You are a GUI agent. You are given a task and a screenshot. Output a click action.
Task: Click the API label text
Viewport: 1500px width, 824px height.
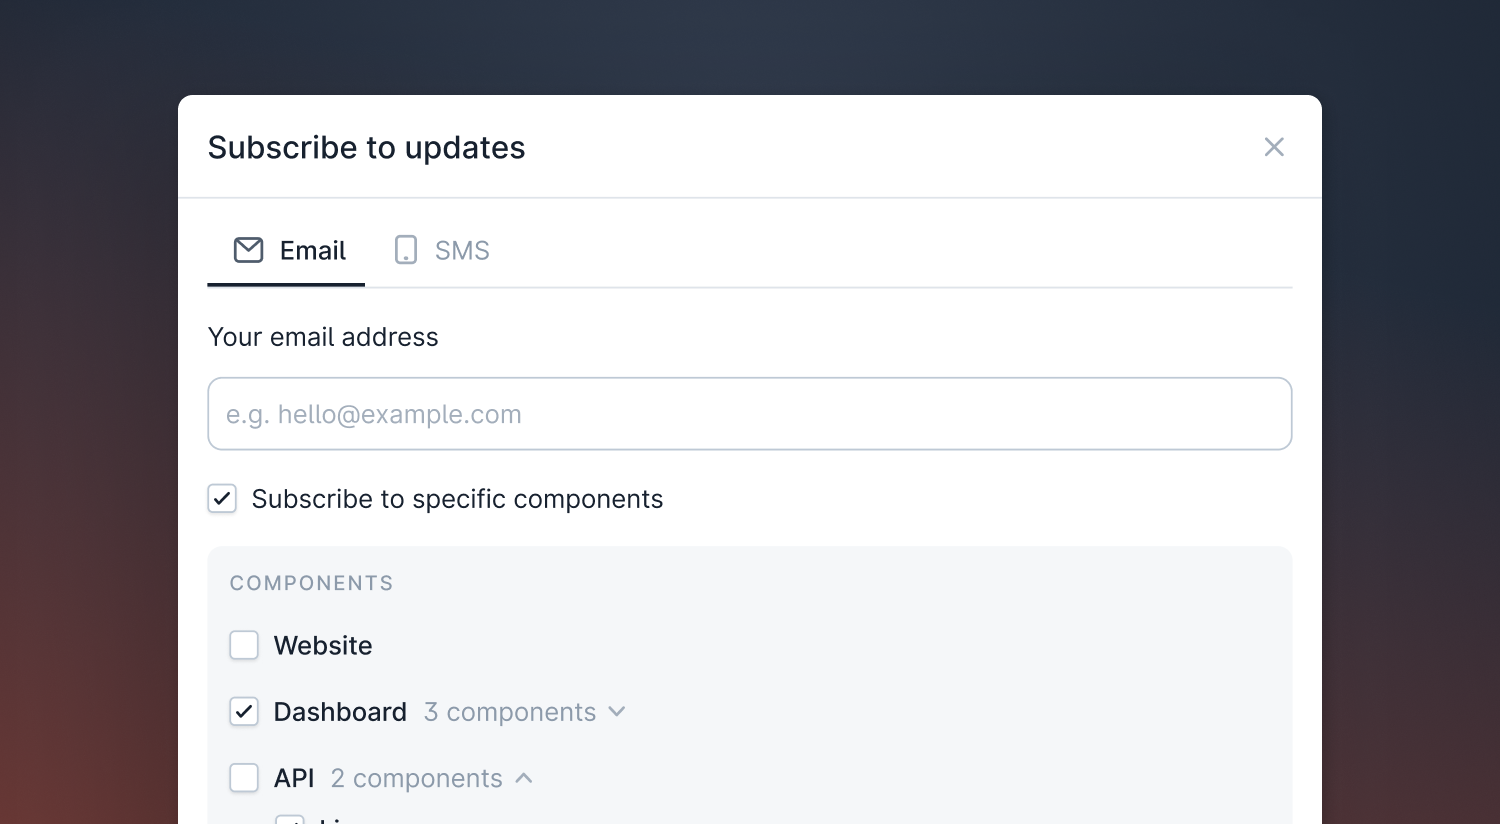(294, 778)
